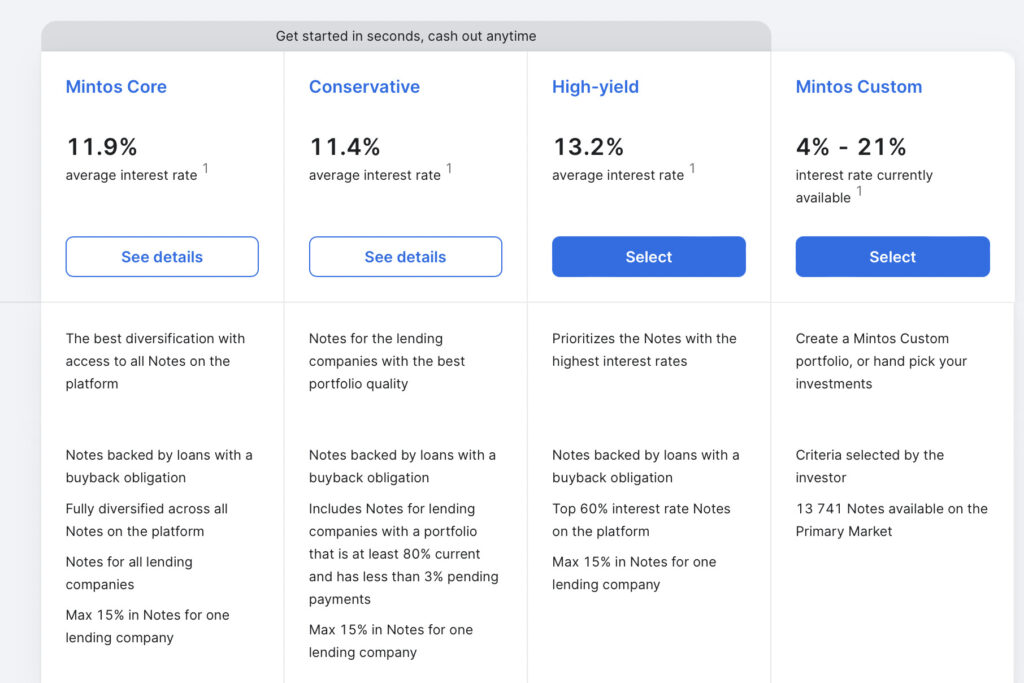Image resolution: width=1024 pixels, height=683 pixels.
Task: Click the 11.9% average interest rate value
Action: click(x=102, y=147)
